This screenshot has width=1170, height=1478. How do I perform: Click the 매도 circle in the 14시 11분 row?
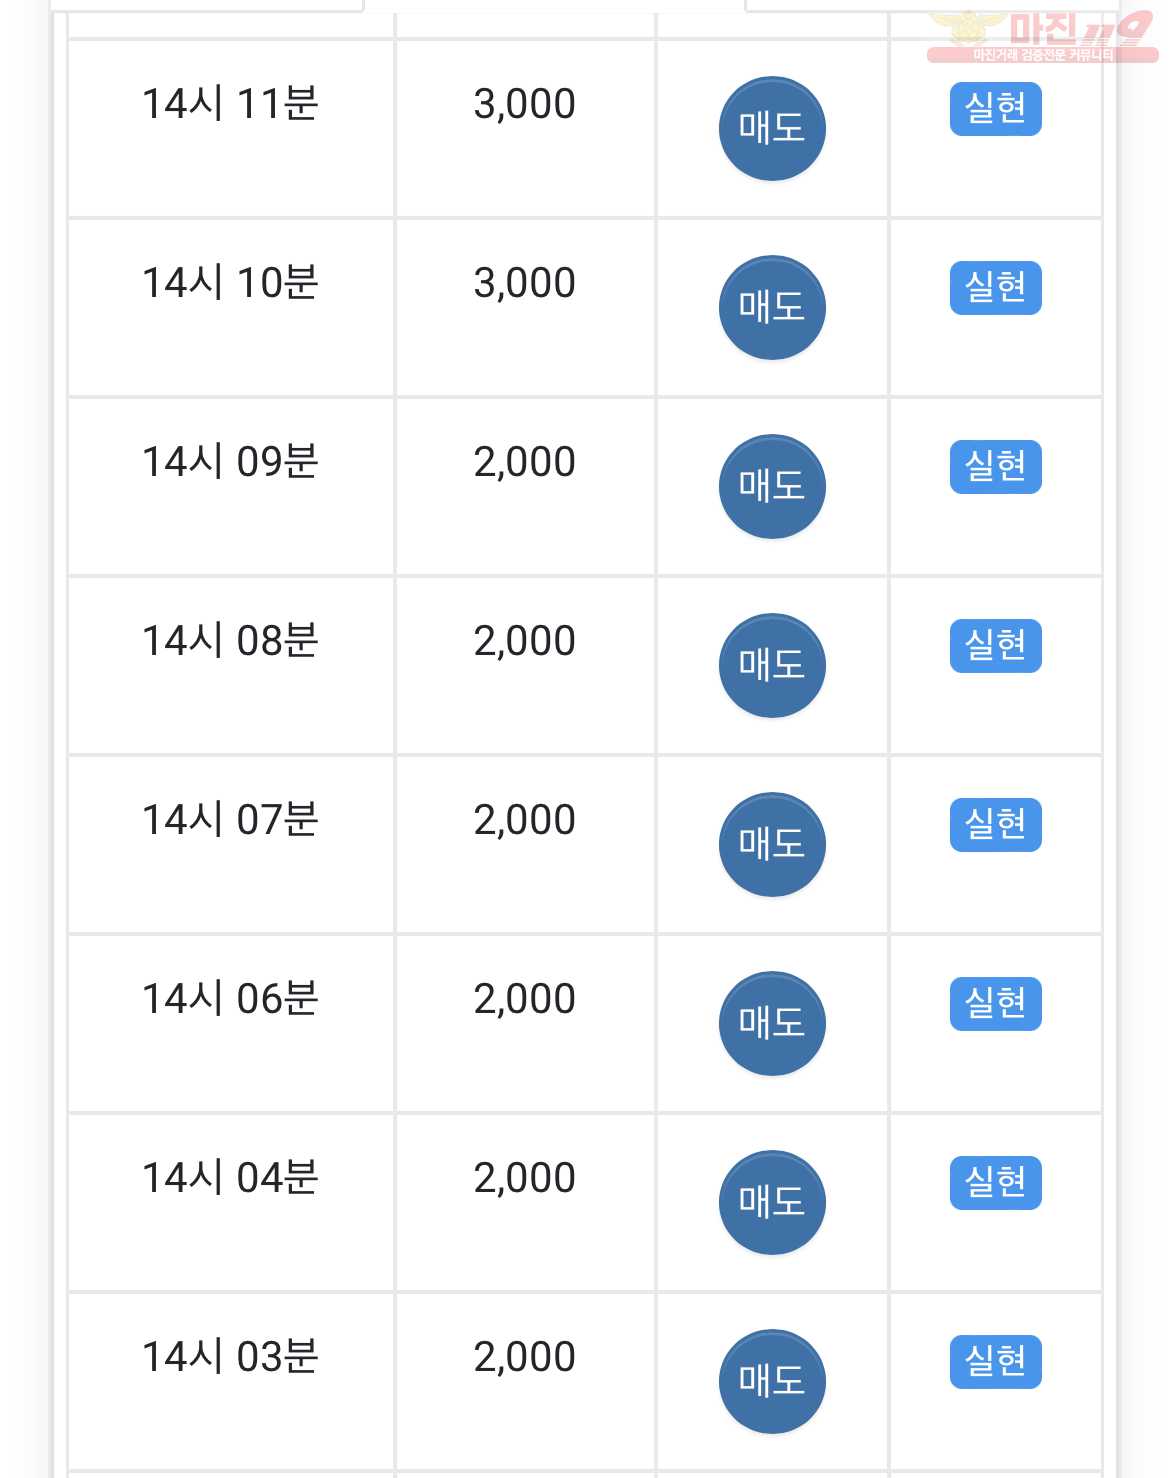tap(772, 129)
